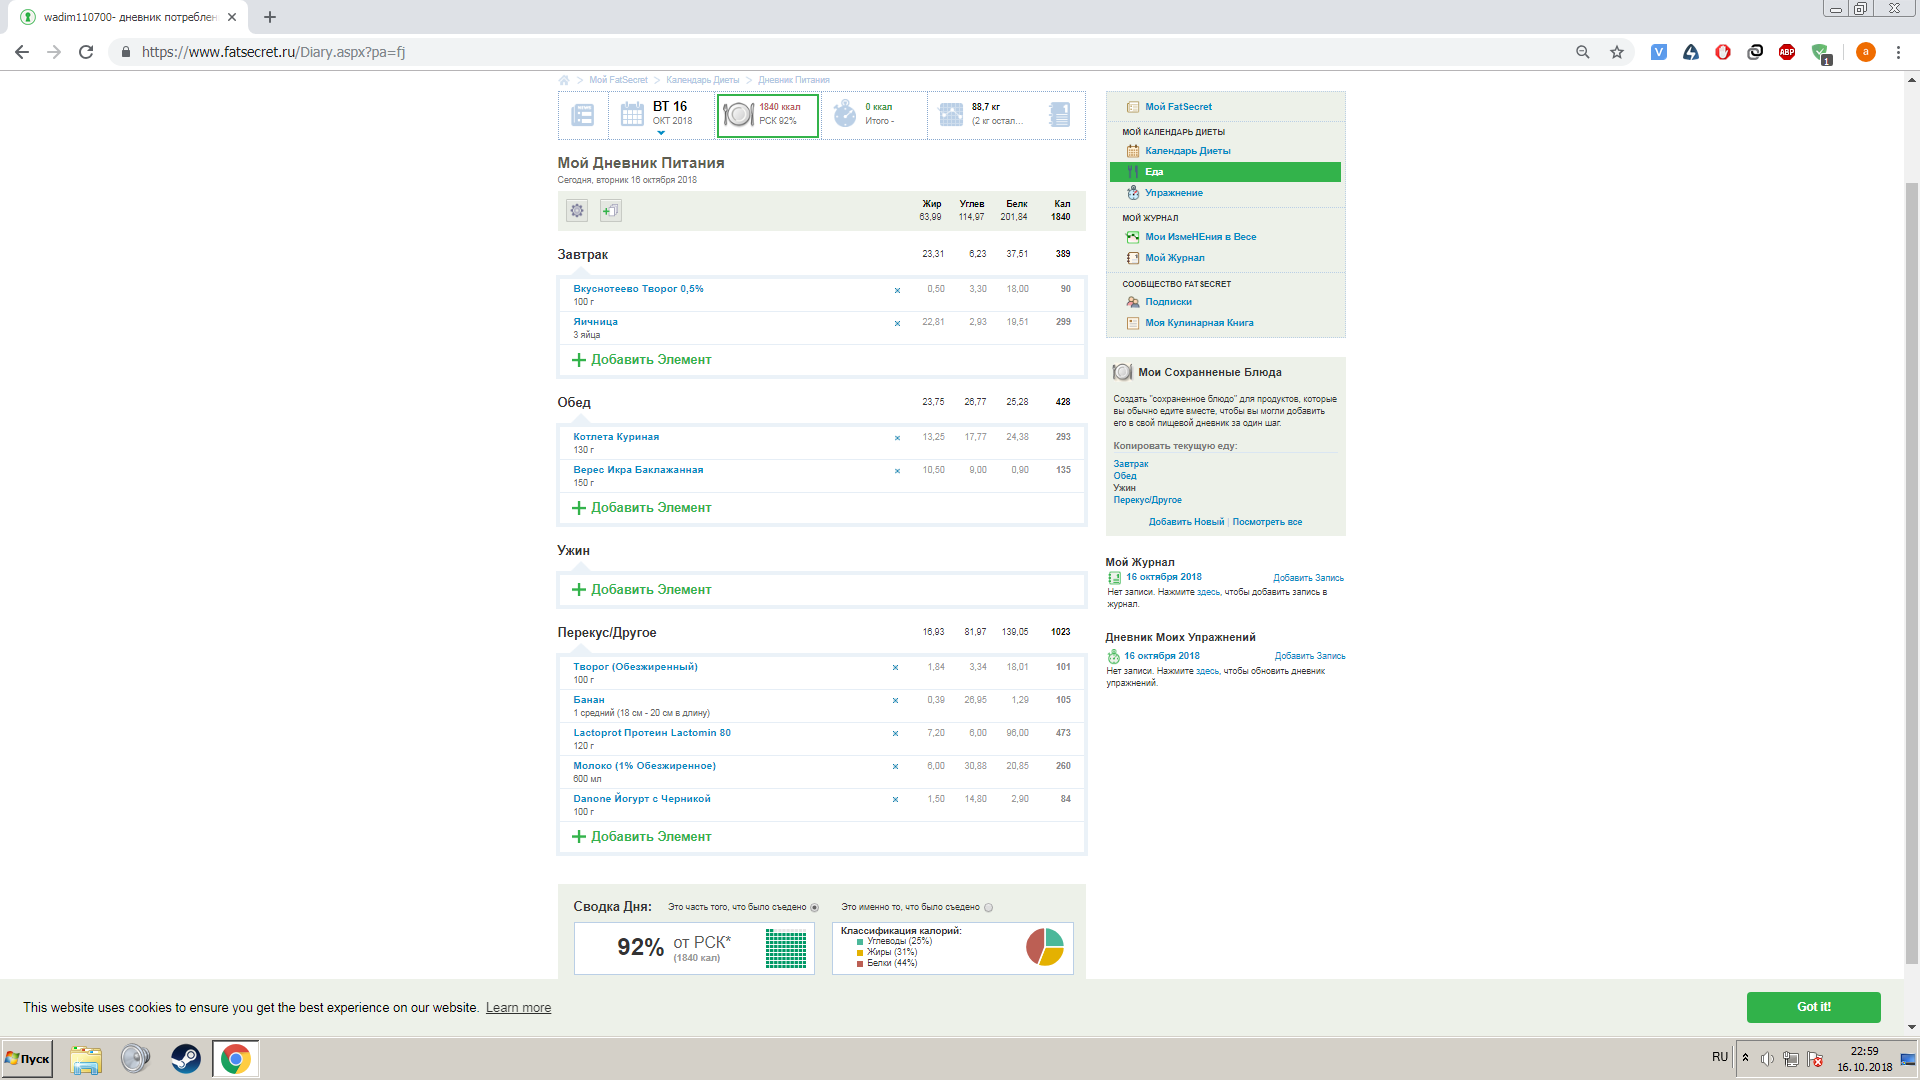Open Steam from the Windows taskbar

click(x=185, y=1058)
